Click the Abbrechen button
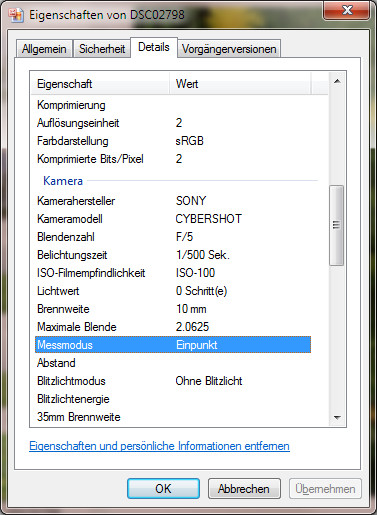Viewport: 377px width, 515px height. coord(244,489)
